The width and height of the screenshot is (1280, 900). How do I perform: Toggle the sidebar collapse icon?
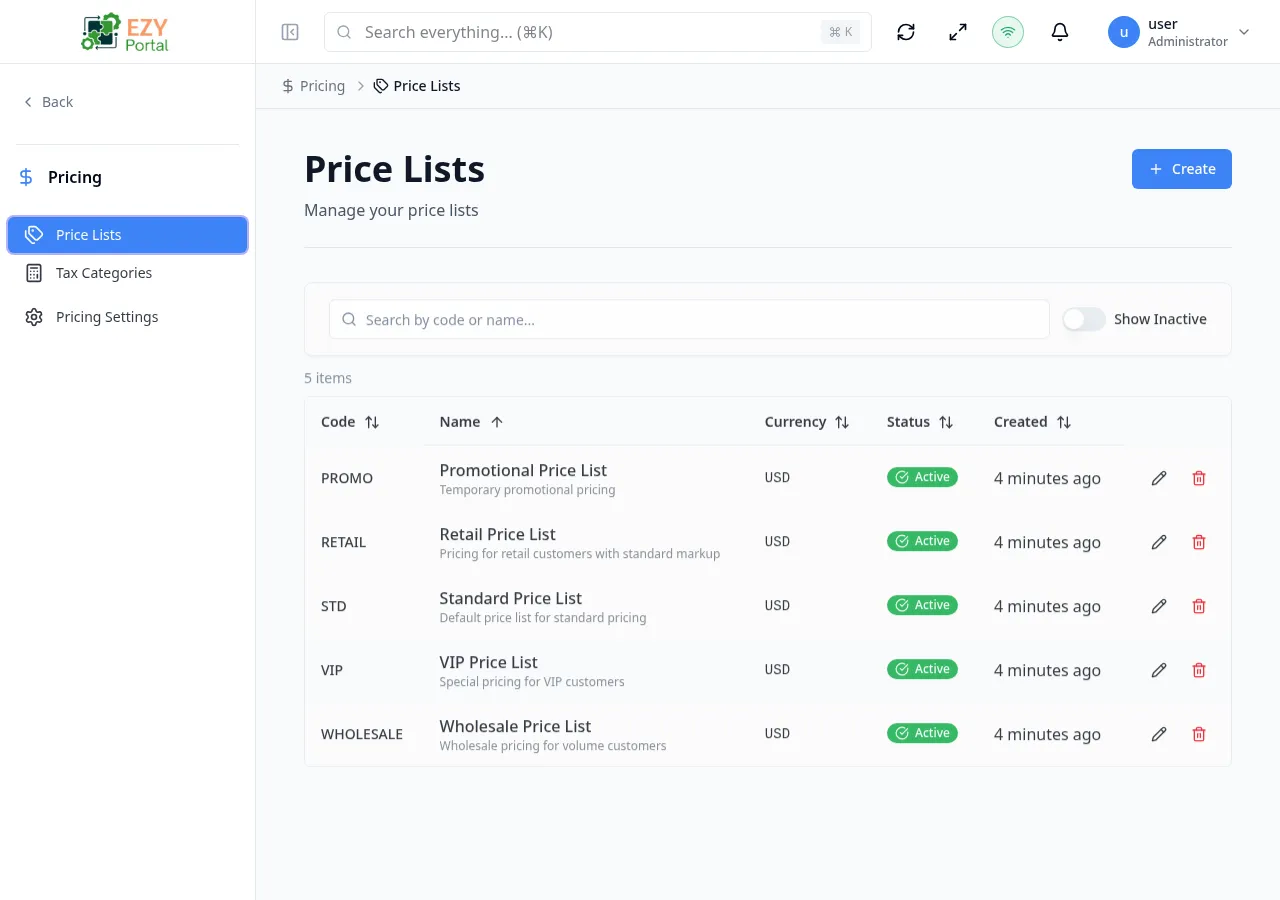[289, 31]
